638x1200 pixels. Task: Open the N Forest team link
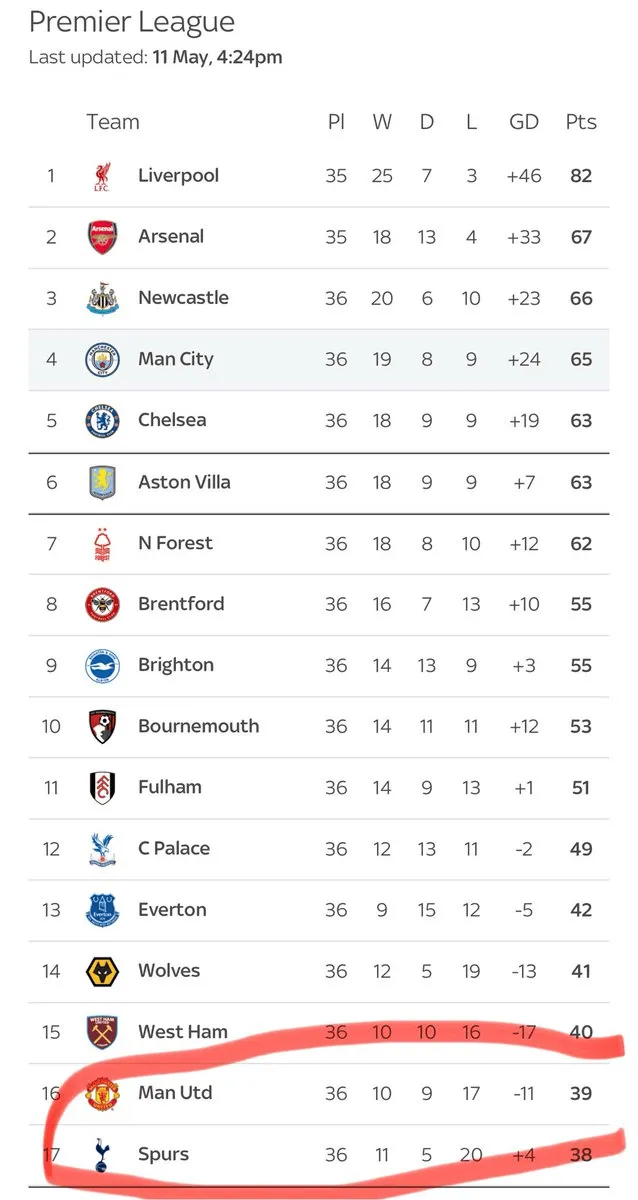[x=175, y=543]
